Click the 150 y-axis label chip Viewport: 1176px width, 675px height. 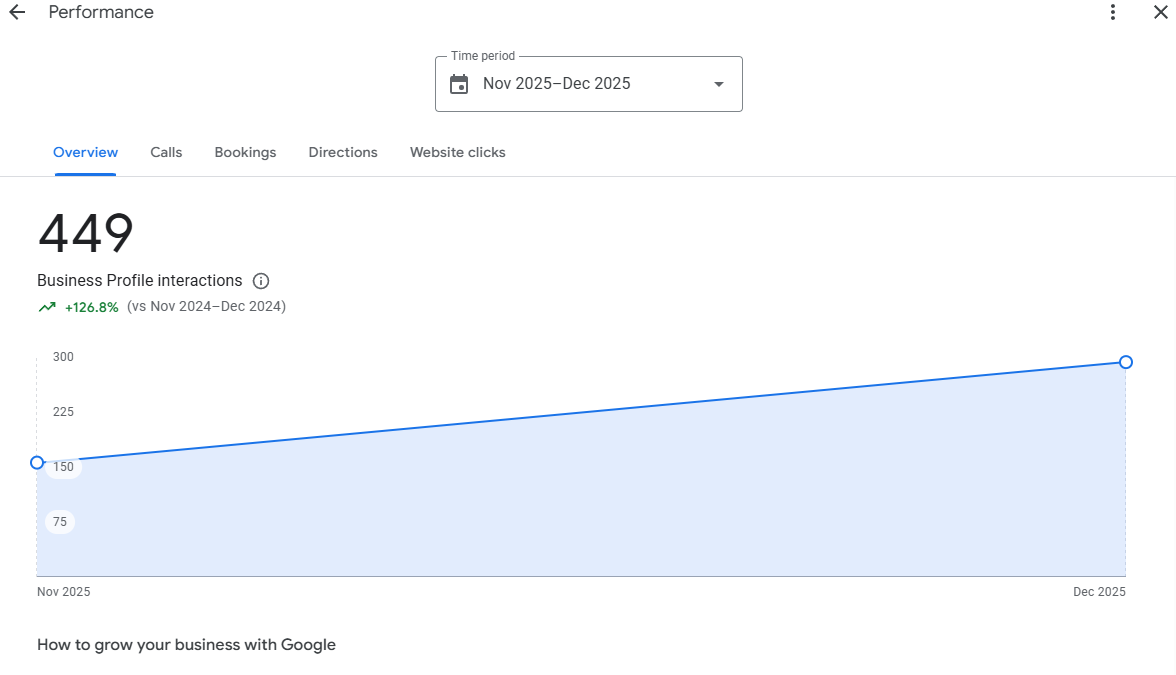pos(63,467)
